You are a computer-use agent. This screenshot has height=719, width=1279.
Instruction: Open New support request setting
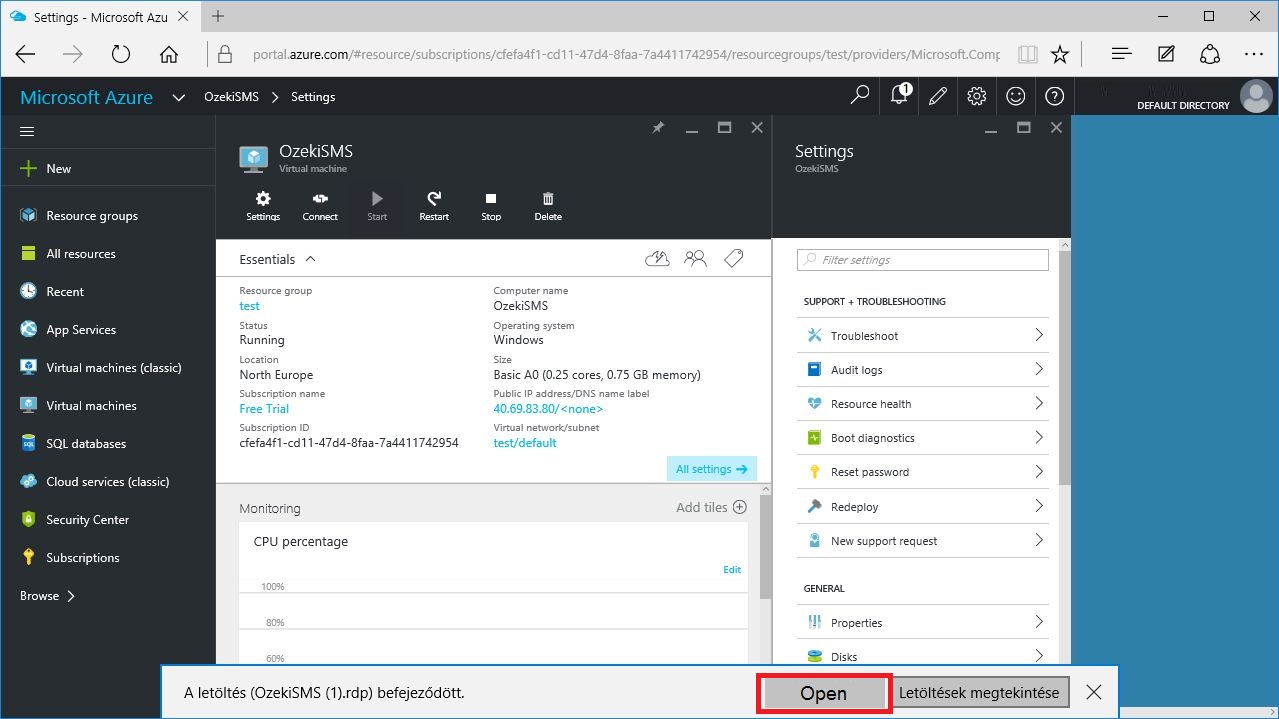click(x=922, y=541)
